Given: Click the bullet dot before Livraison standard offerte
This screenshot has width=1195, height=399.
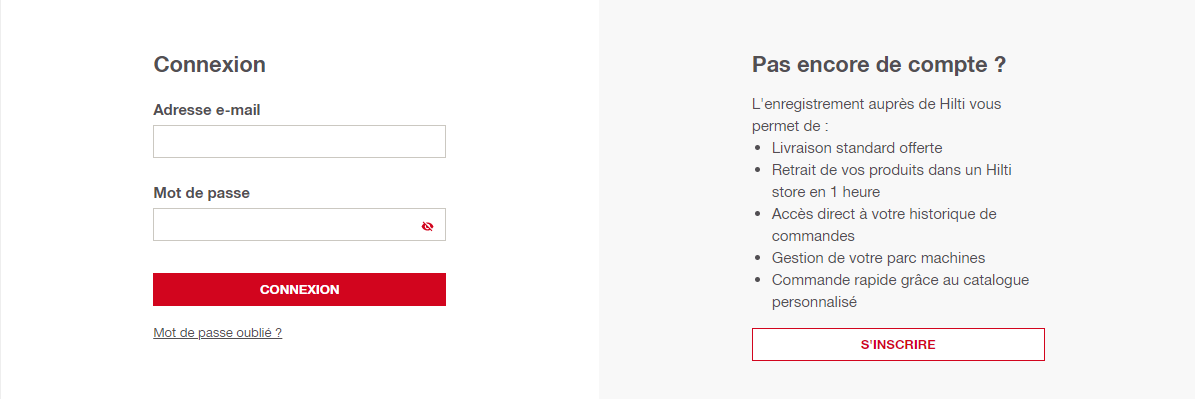Looking at the screenshot, I should click(x=758, y=148).
